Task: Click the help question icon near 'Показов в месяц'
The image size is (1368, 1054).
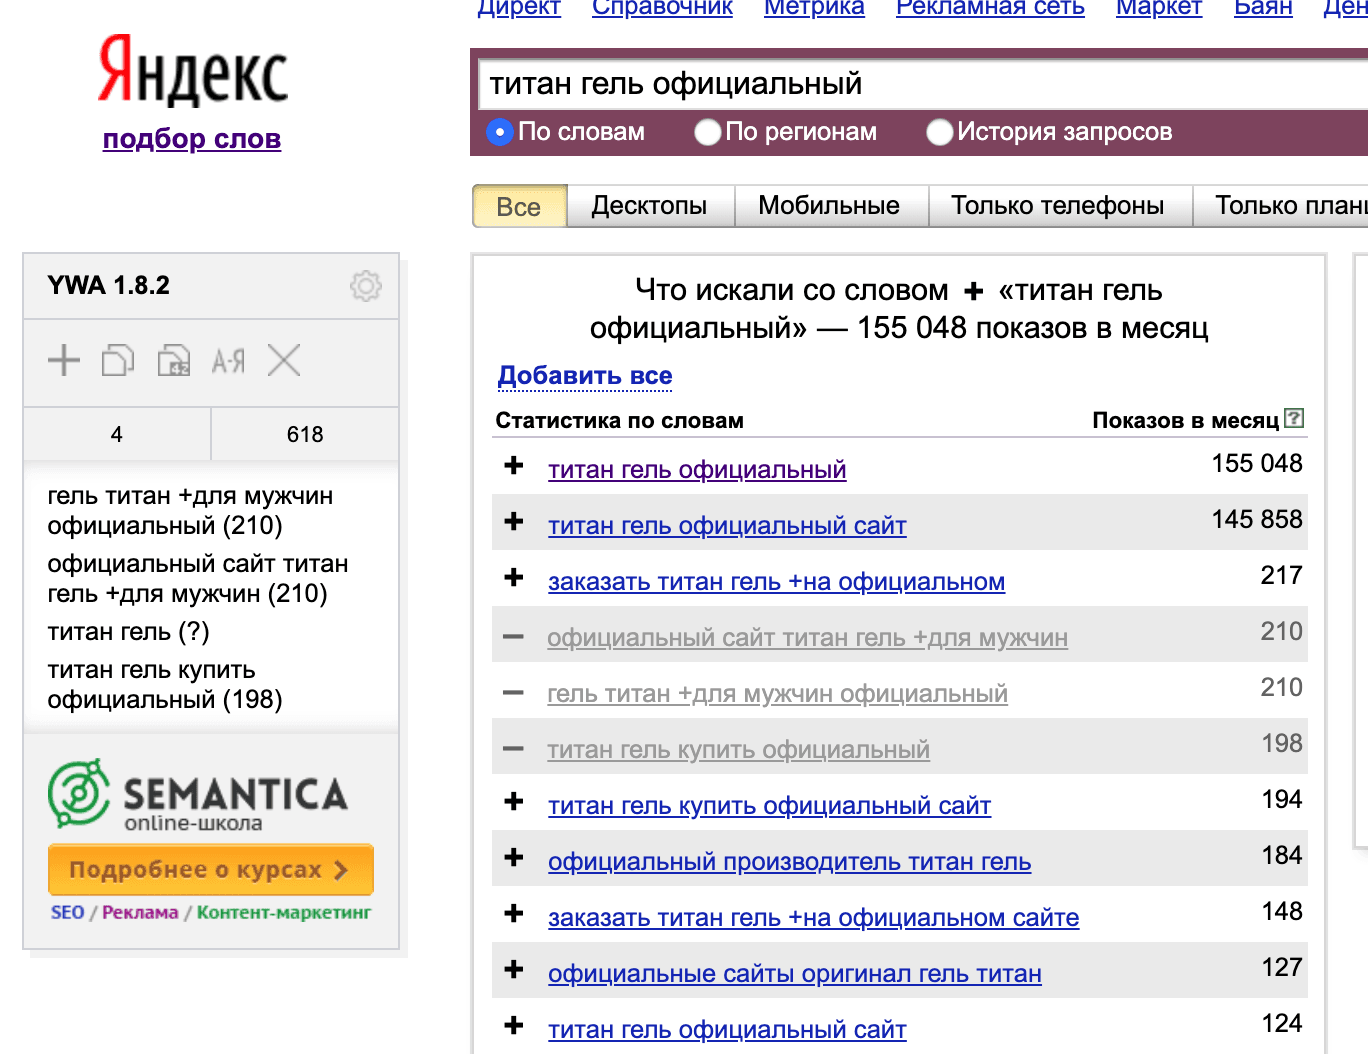Action: click(x=1294, y=418)
